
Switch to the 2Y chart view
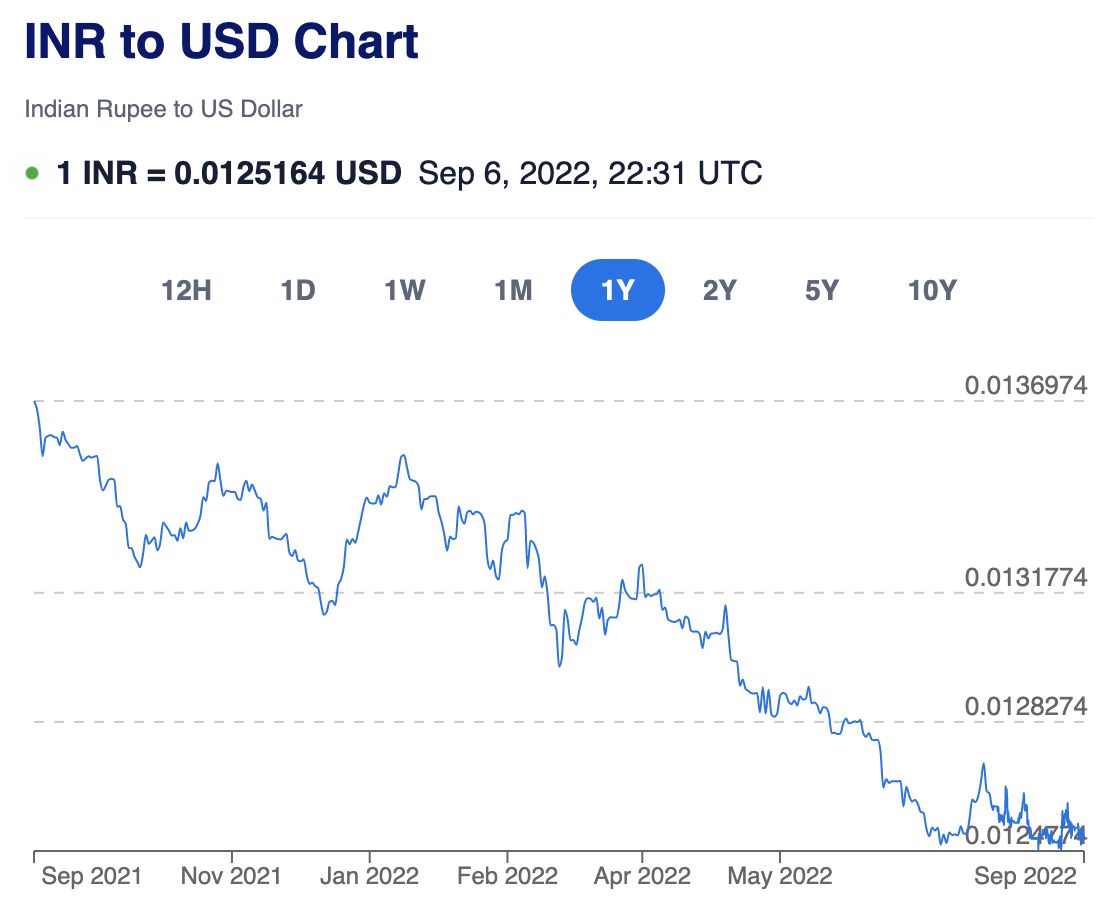pos(719,291)
